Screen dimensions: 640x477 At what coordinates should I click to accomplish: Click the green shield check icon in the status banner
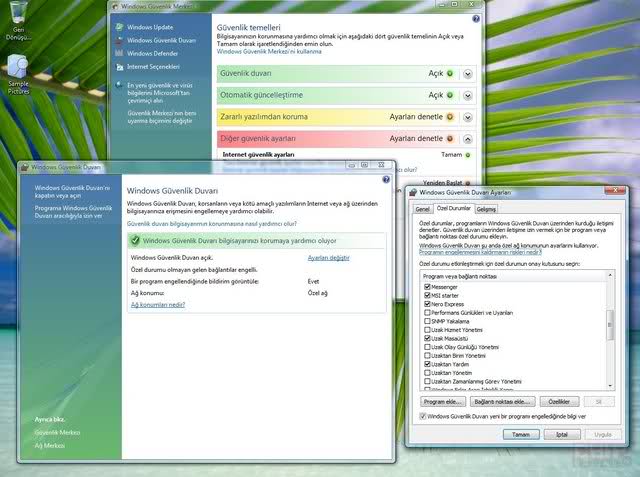(135, 241)
